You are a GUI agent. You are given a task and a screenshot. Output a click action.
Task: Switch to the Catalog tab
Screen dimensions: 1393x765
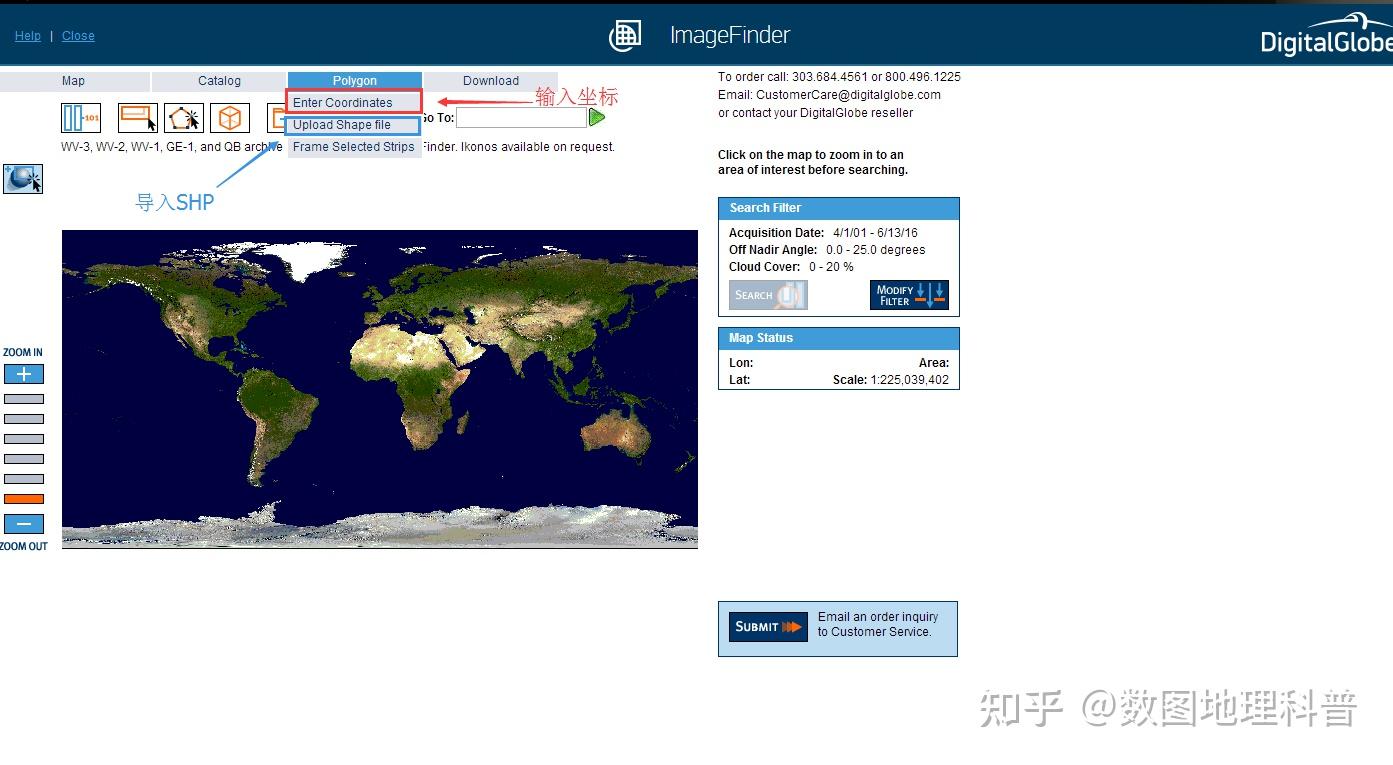(219, 80)
